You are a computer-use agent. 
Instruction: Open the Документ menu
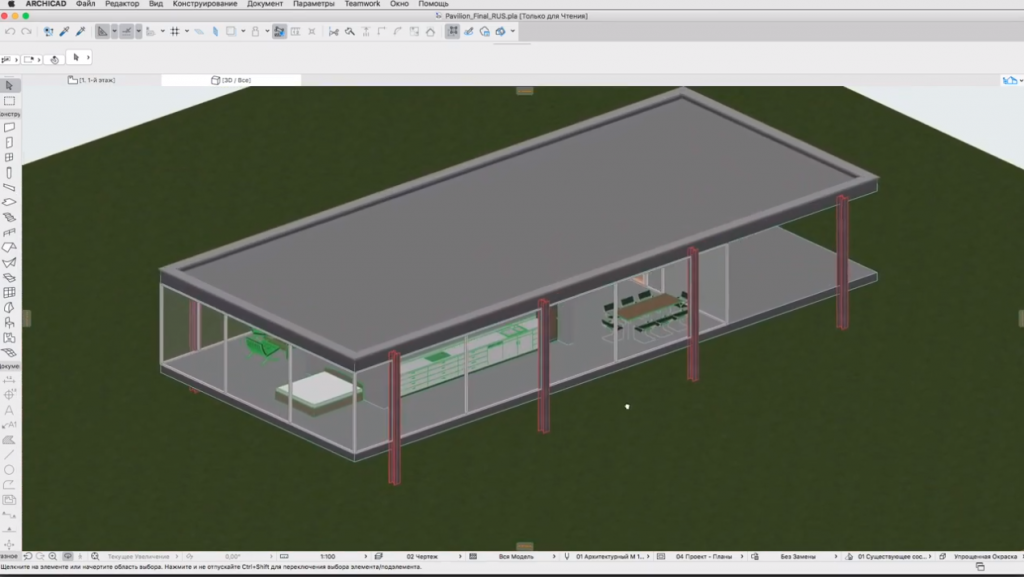point(265,4)
